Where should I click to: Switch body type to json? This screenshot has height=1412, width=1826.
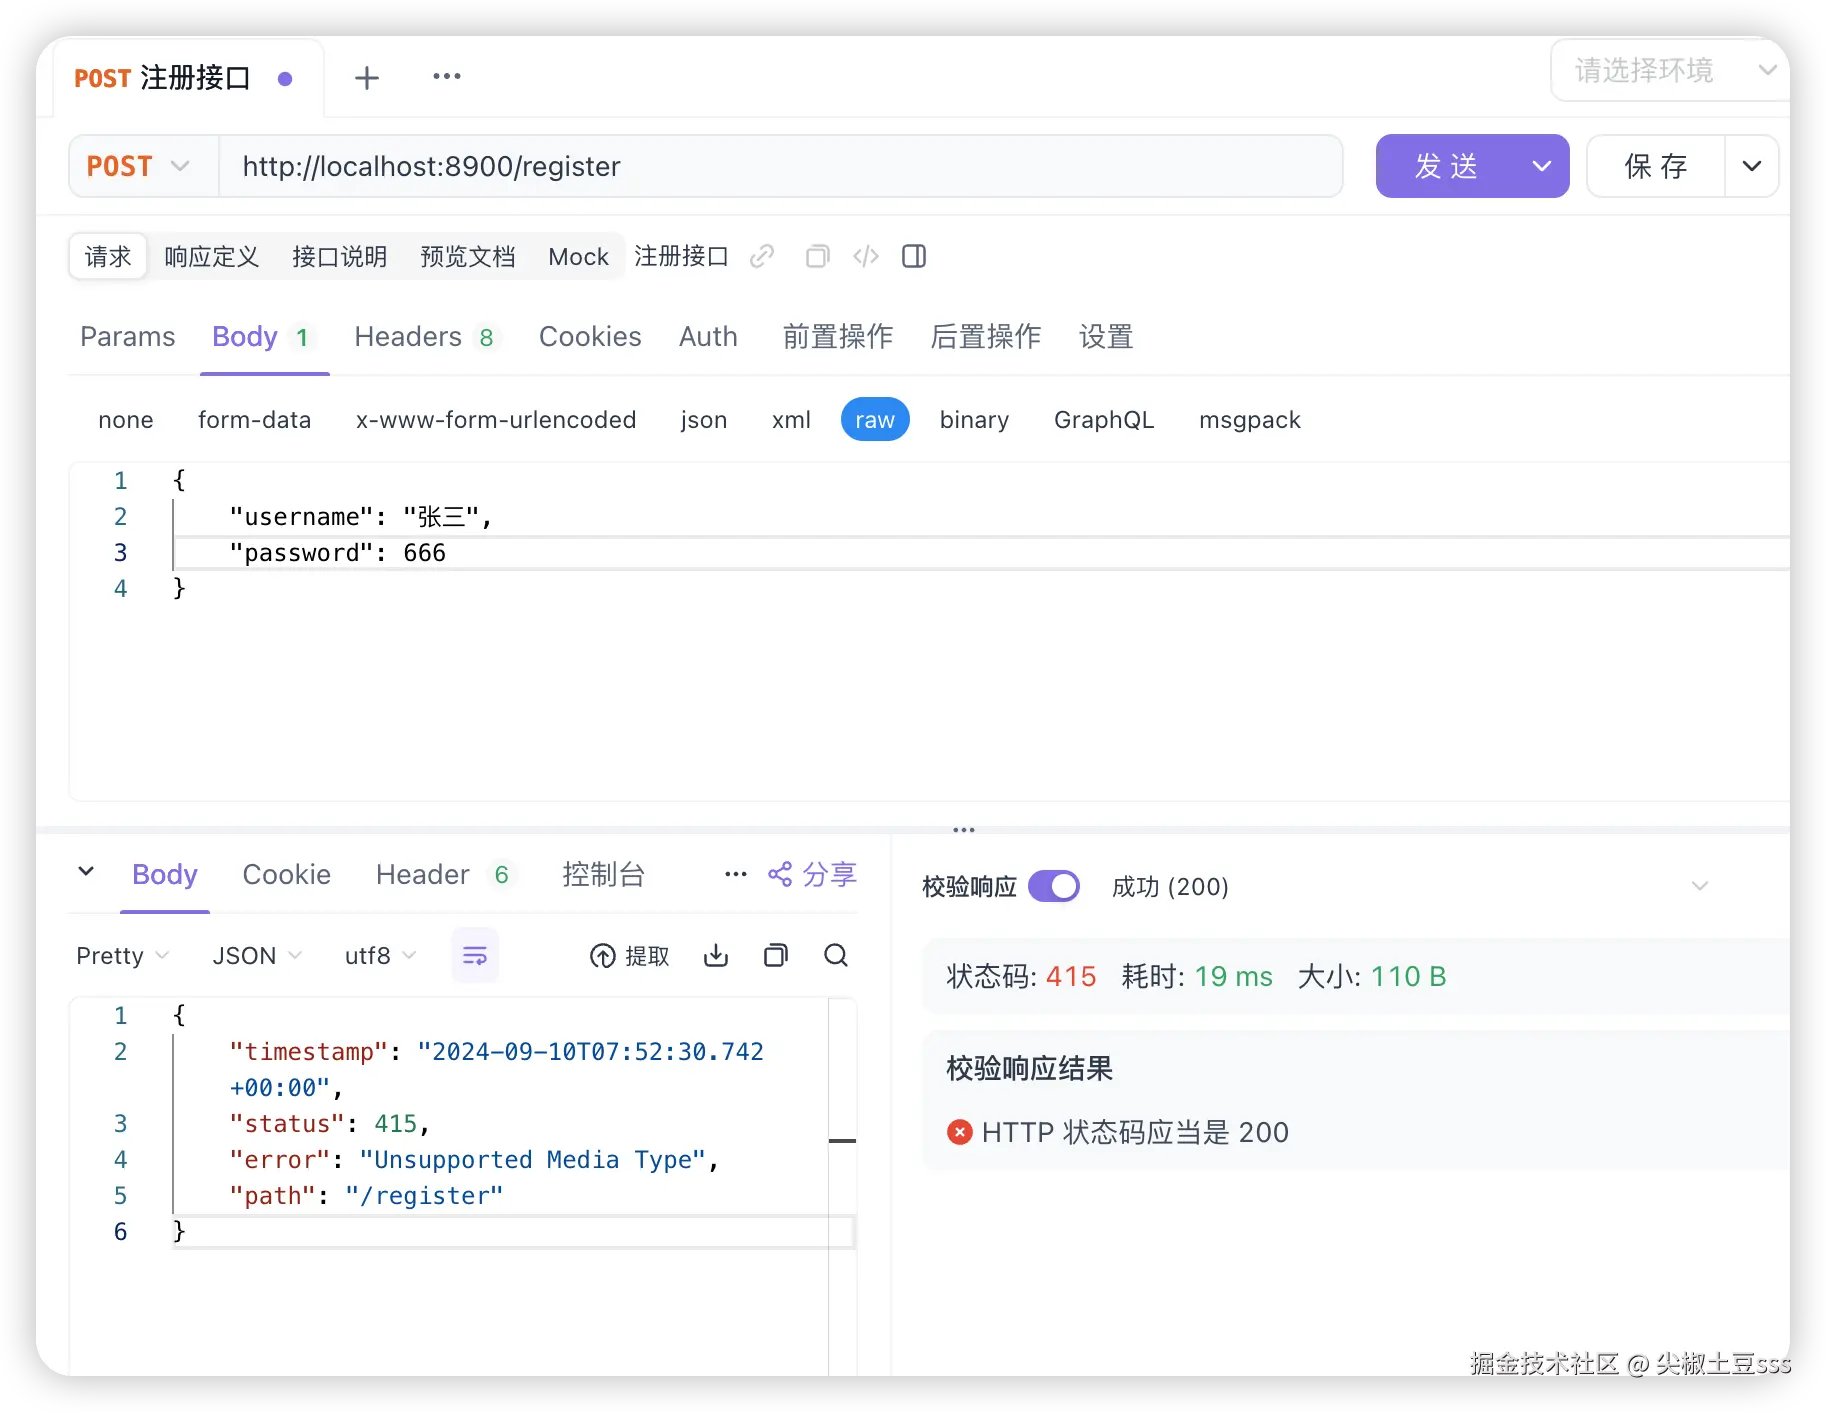pyautogui.click(x=704, y=419)
